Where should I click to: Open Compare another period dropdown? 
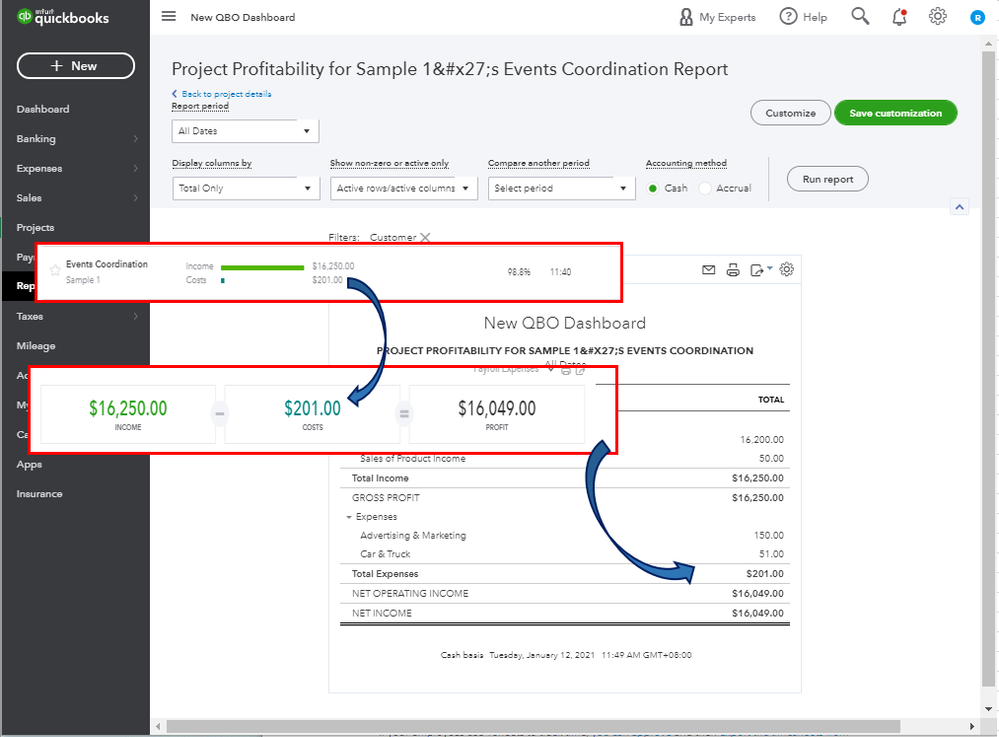point(561,189)
